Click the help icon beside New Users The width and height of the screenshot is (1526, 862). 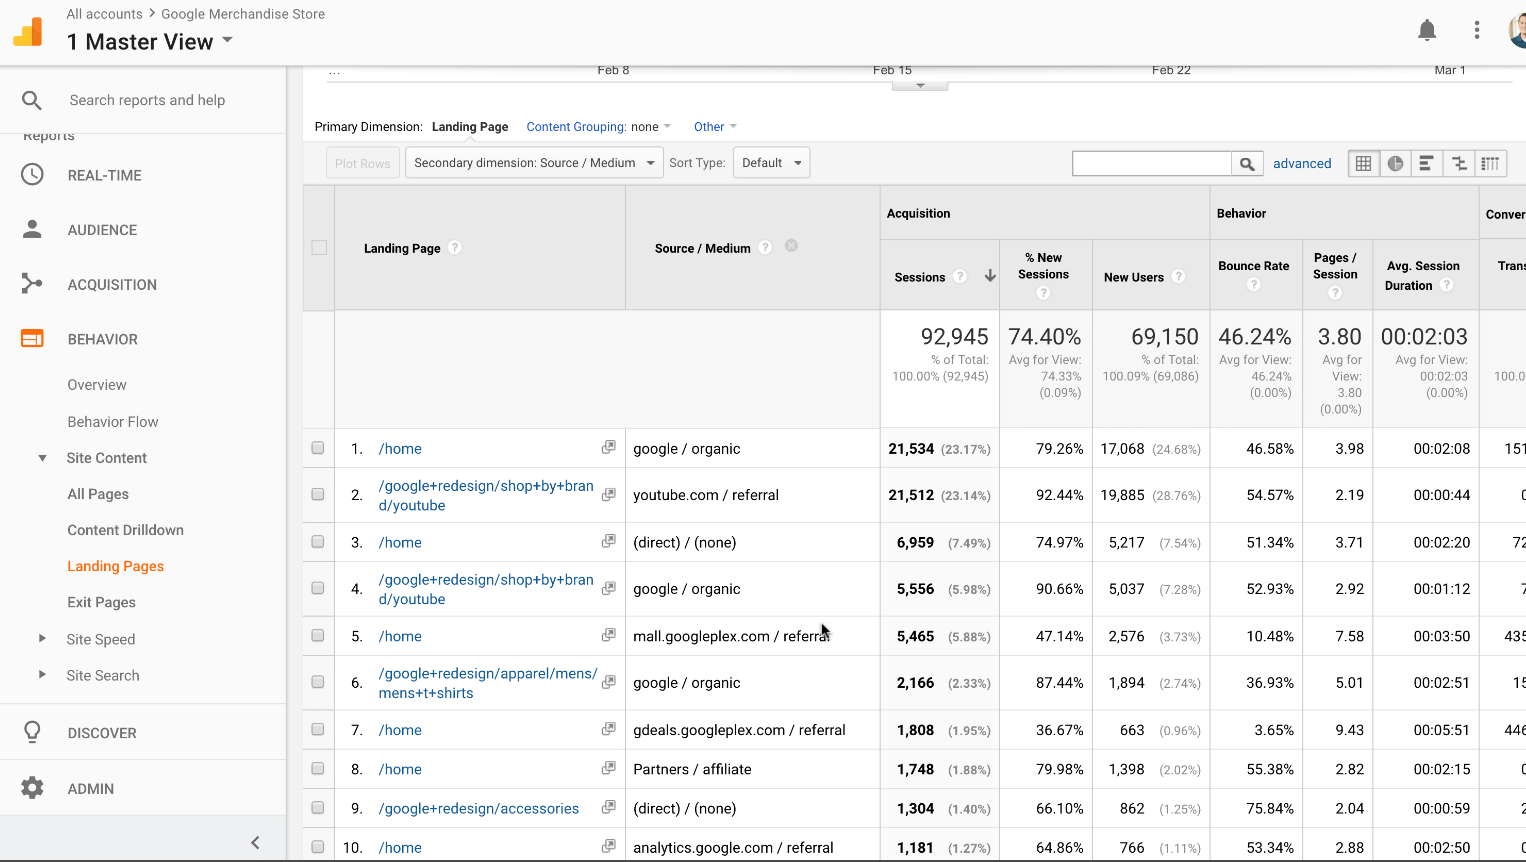1178,277
